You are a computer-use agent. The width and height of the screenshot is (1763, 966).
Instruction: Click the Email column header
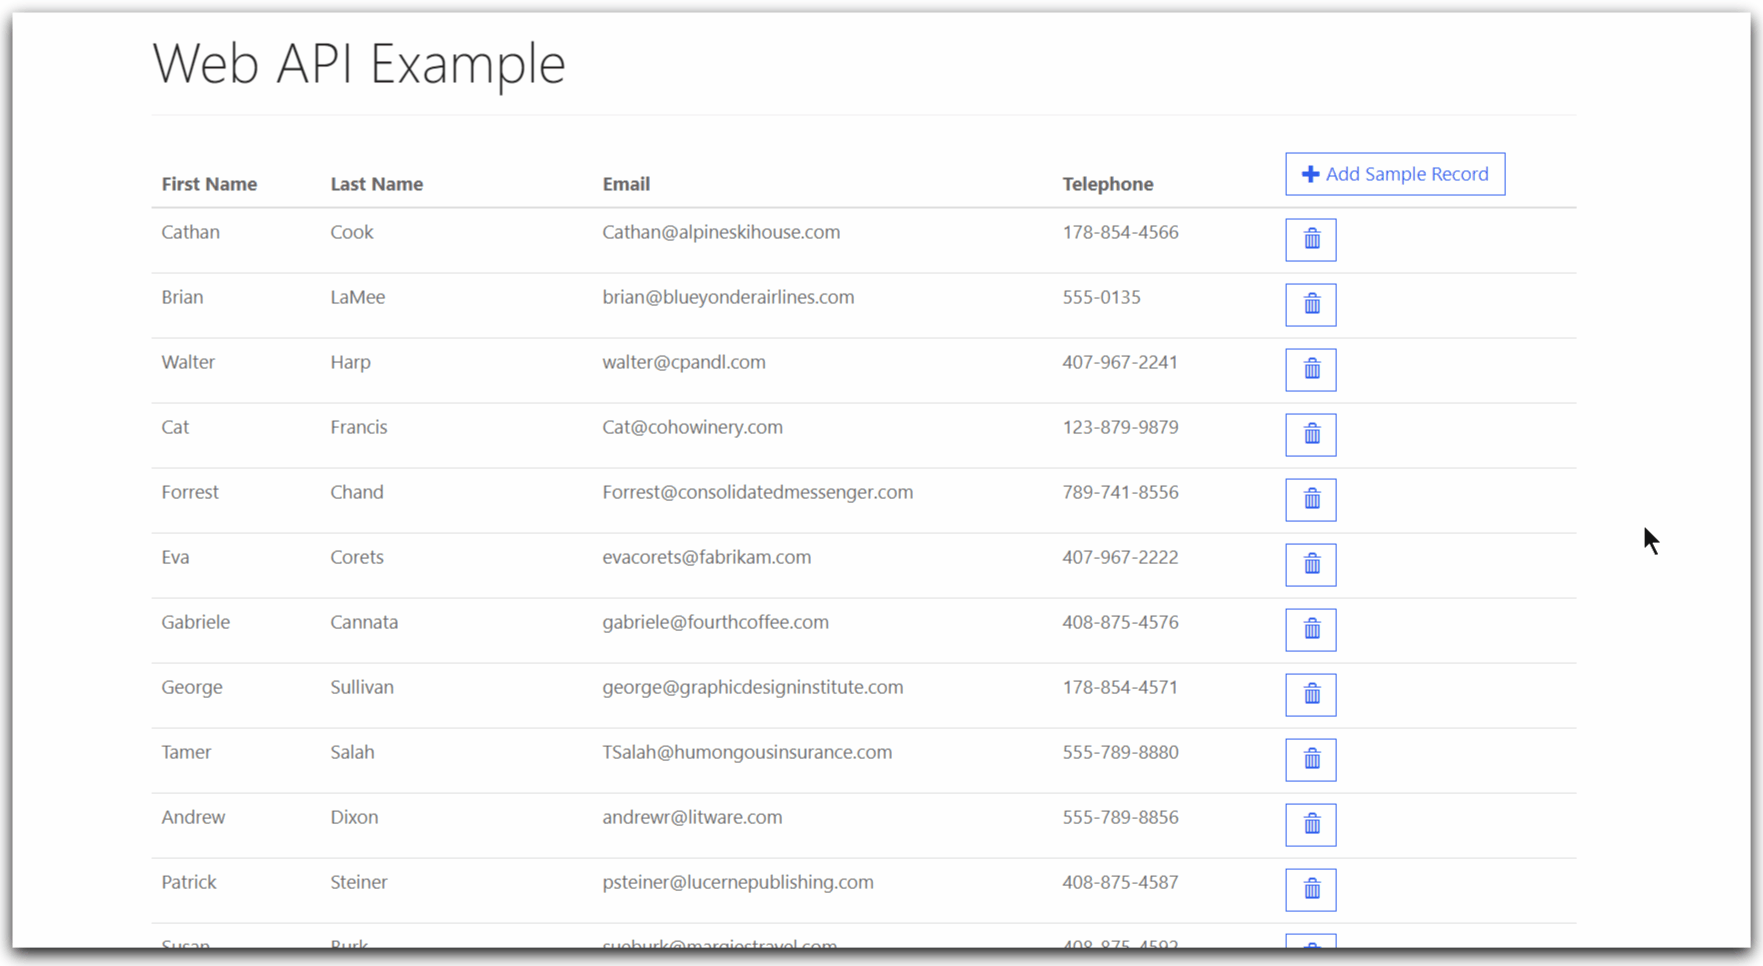[x=626, y=184]
